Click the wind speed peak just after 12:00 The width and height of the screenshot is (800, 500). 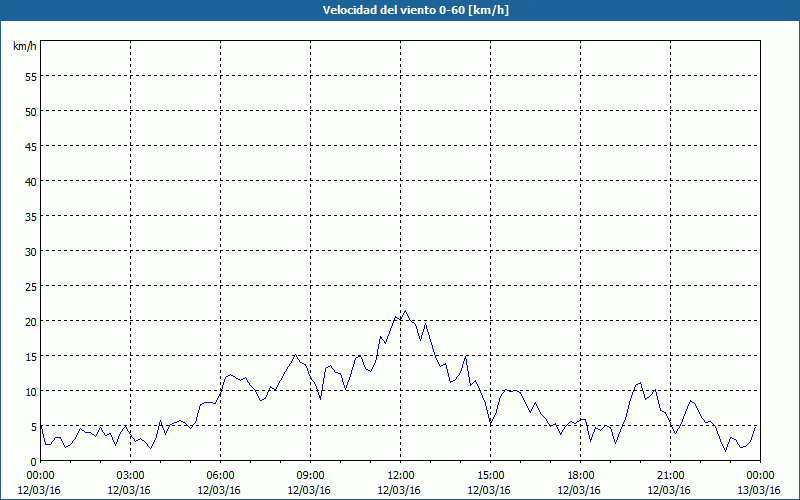pos(406,311)
